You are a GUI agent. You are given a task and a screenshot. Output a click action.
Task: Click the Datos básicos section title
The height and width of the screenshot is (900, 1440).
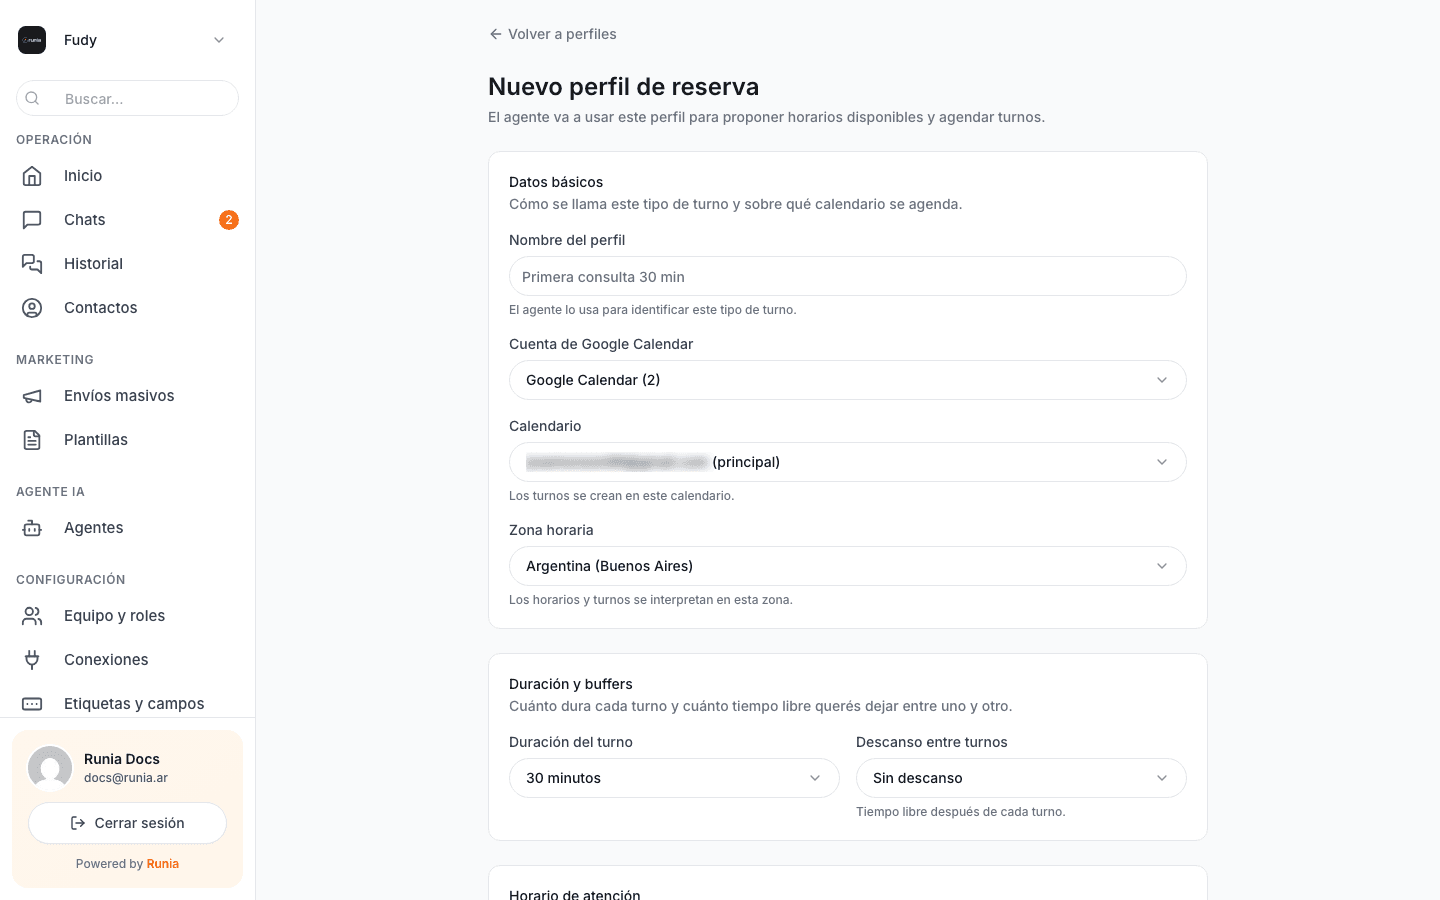(556, 182)
